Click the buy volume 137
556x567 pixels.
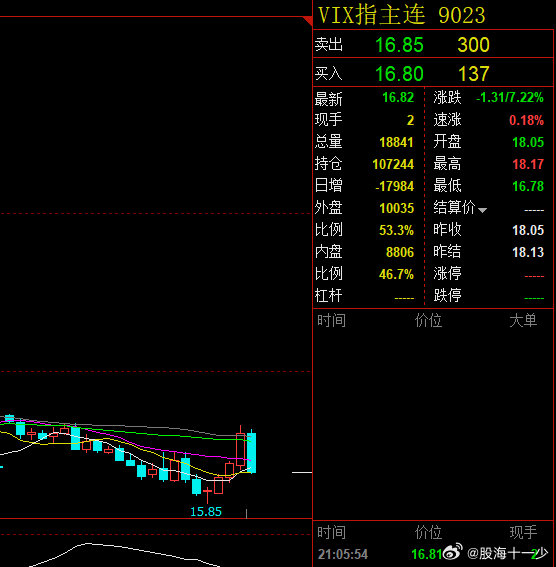tap(474, 74)
